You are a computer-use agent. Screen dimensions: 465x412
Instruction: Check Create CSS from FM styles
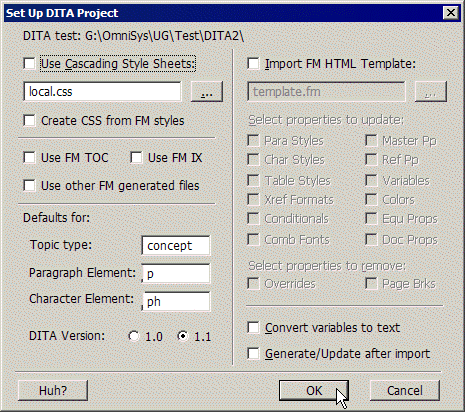[29, 120]
